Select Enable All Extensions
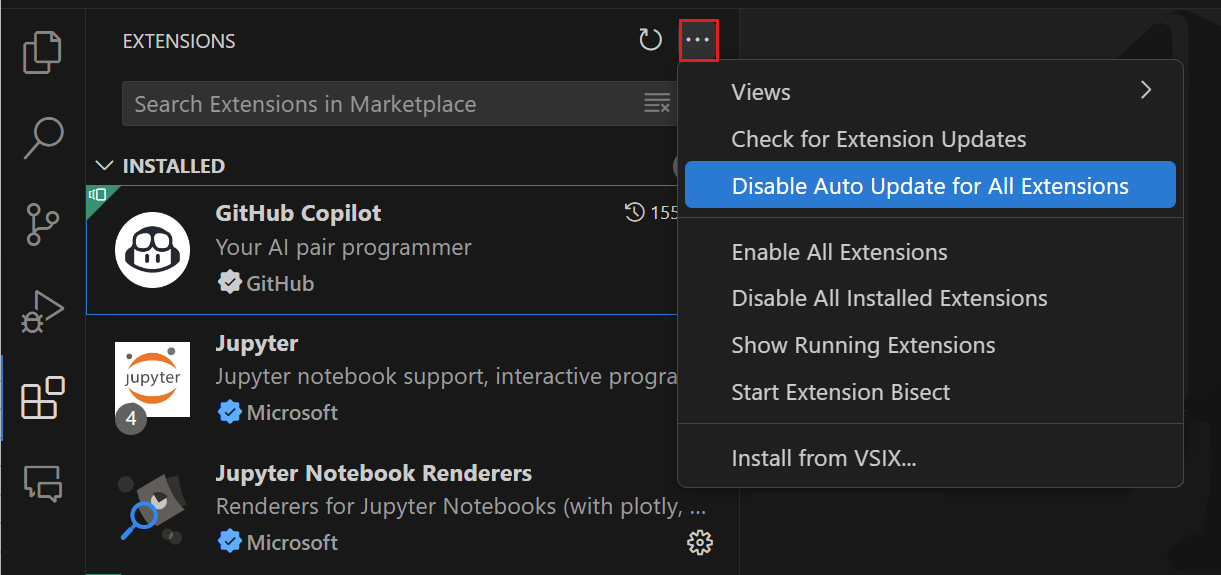 coord(839,252)
